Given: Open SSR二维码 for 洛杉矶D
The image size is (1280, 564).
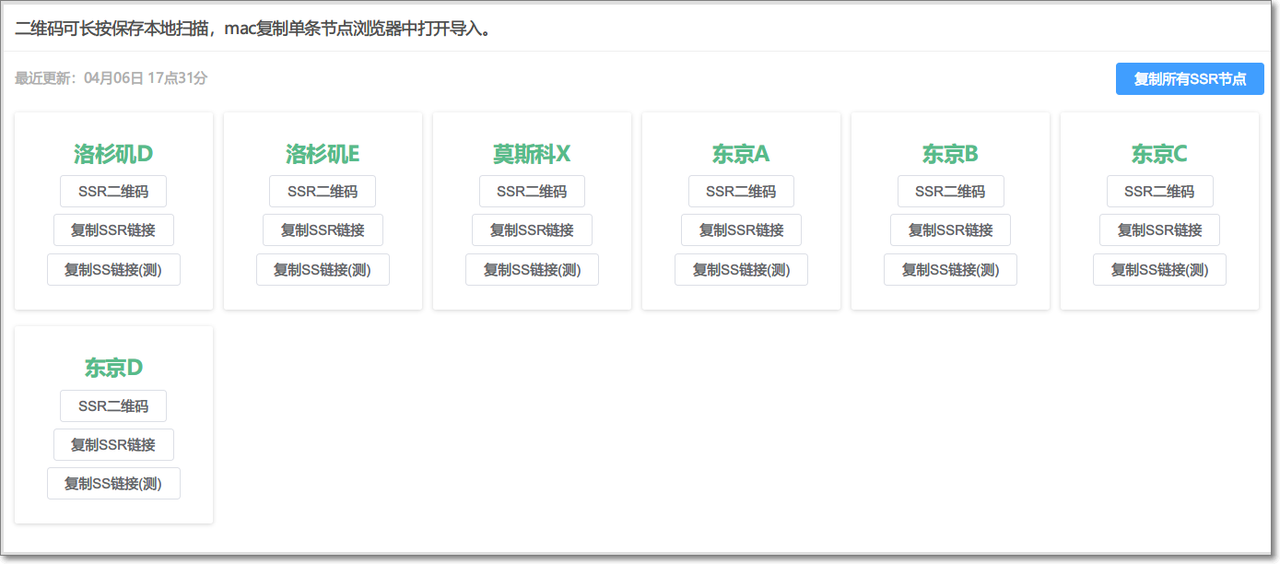Looking at the screenshot, I should (113, 191).
